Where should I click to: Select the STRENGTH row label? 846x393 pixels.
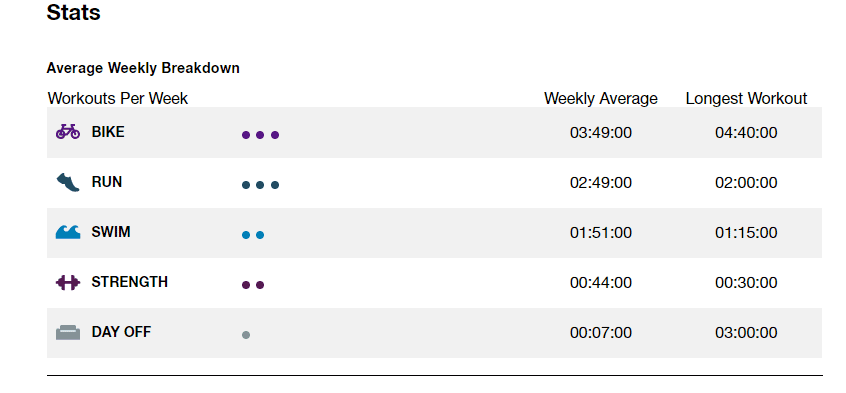tap(129, 282)
